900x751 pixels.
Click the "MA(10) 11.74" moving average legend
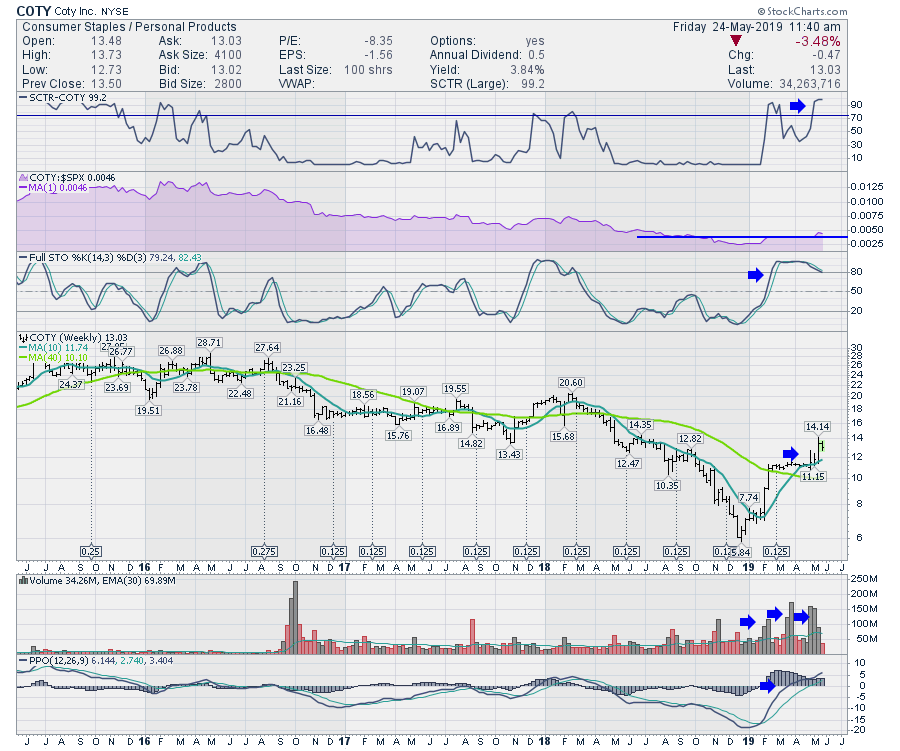tap(54, 348)
